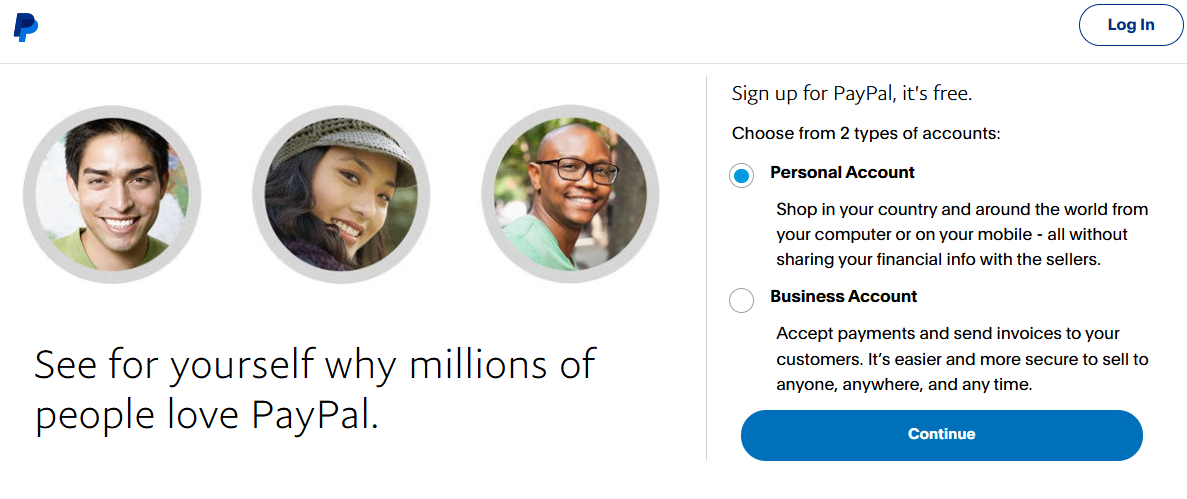Click the PayPal logo in the header

(25, 27)
